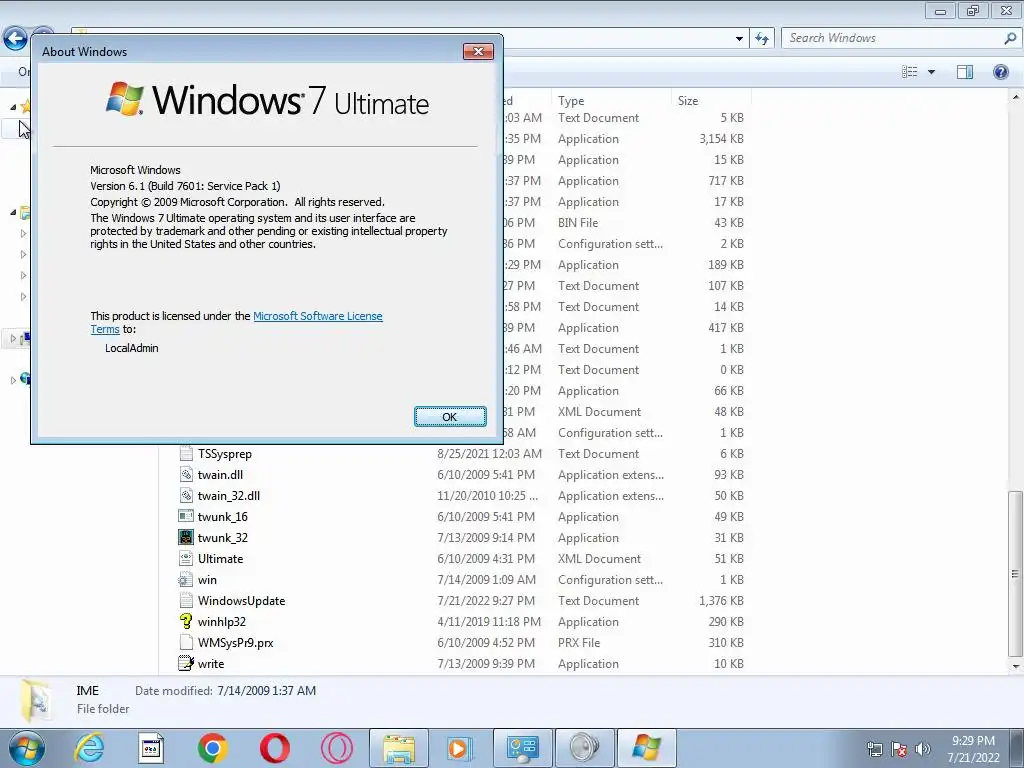This screenshot has width=1024, height=768.
Task: Click the 310 KB size value
Action: point(726,643)
